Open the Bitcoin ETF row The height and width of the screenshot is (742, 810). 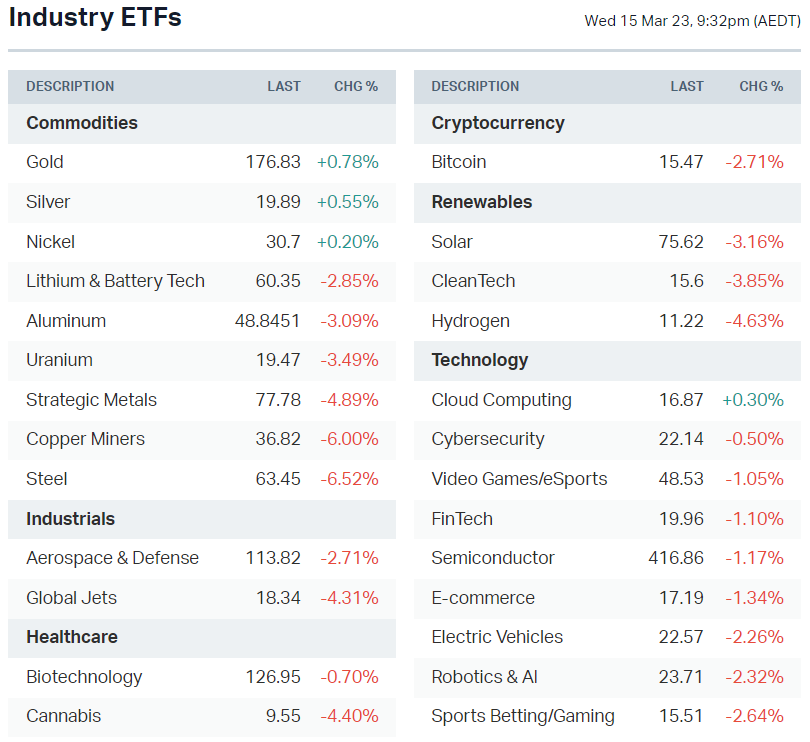(x=459, y=162)
